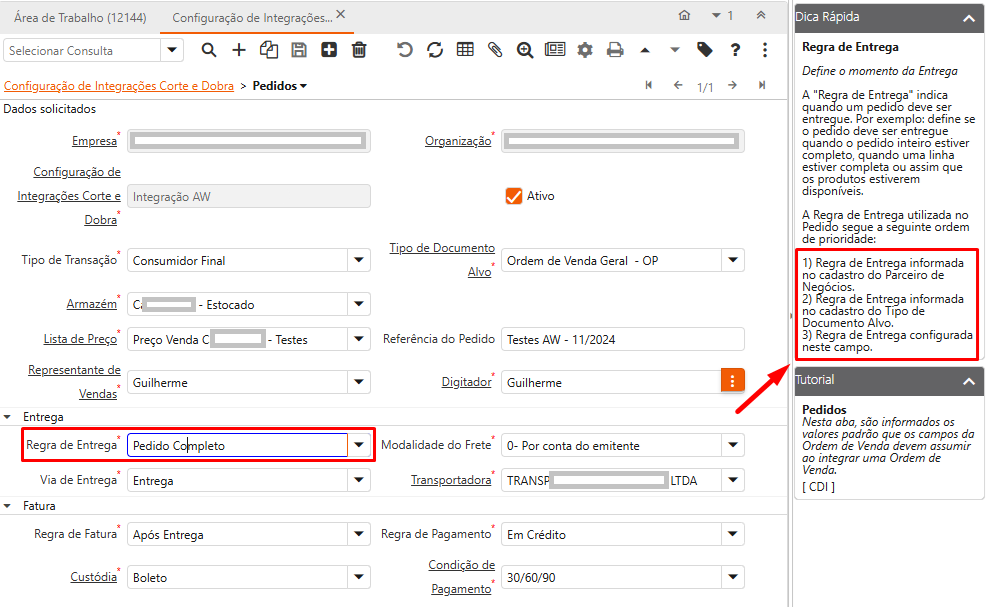Uncheck the Ativo checkbox

point(514,196)
